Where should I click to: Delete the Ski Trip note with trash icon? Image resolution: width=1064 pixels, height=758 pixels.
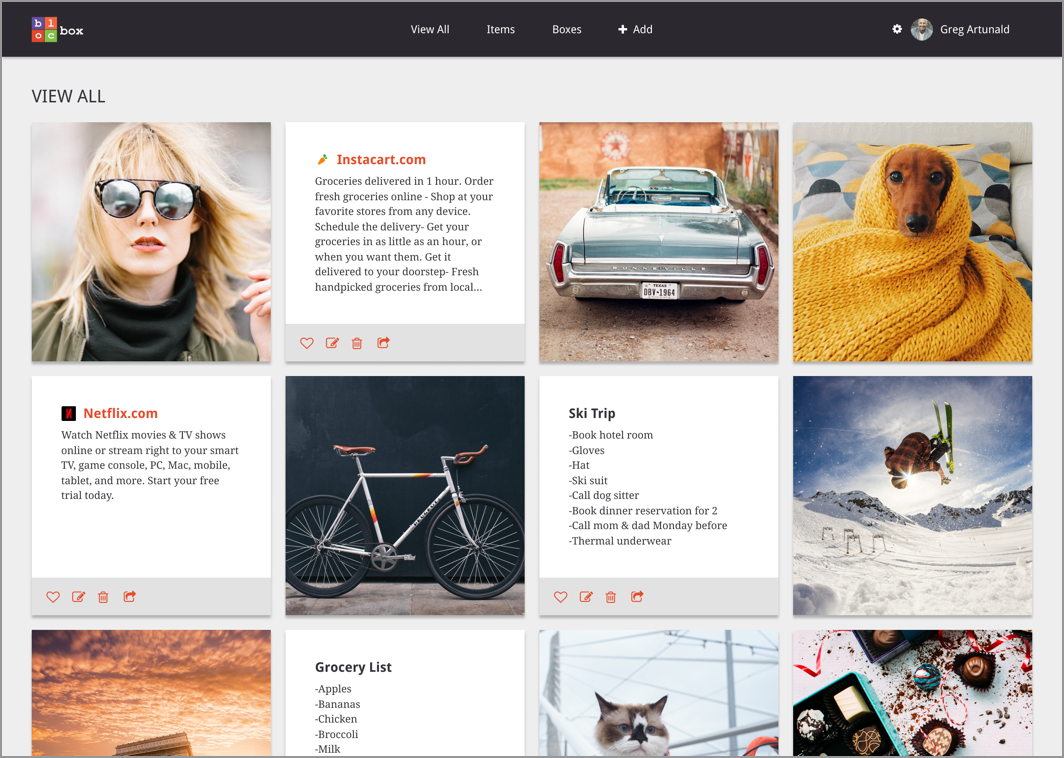pyautogui.click(x=611, y=596)
